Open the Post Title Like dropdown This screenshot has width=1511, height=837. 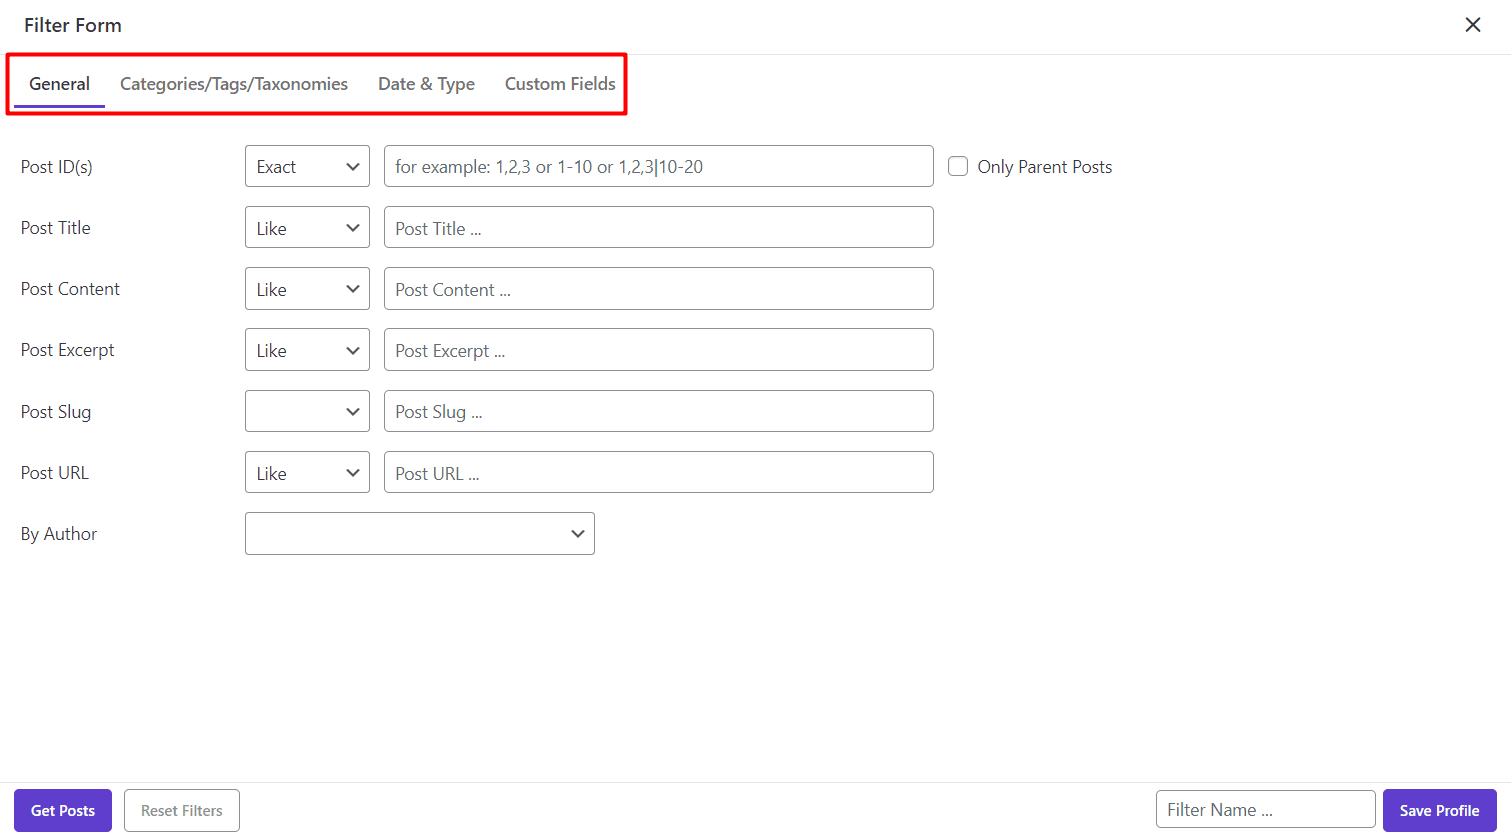pos(307,227)
